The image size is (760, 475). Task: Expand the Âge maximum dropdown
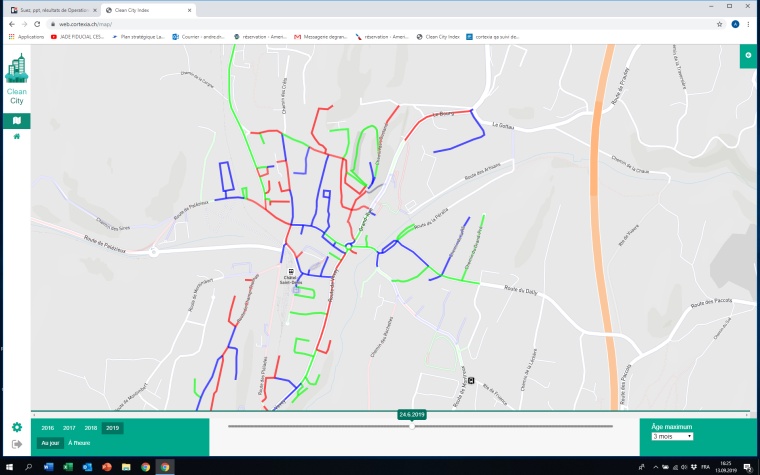coord(671,436)
